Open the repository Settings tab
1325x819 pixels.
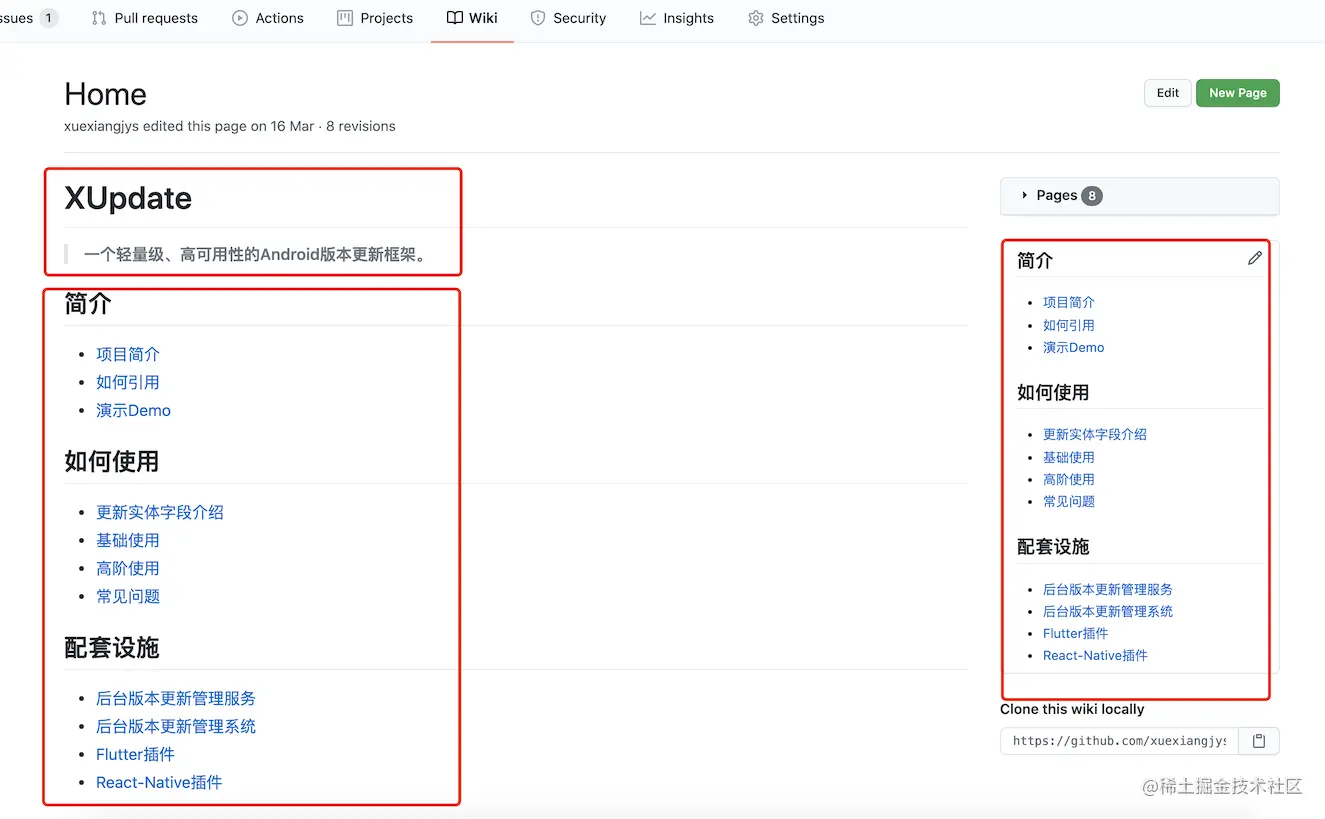786,18
